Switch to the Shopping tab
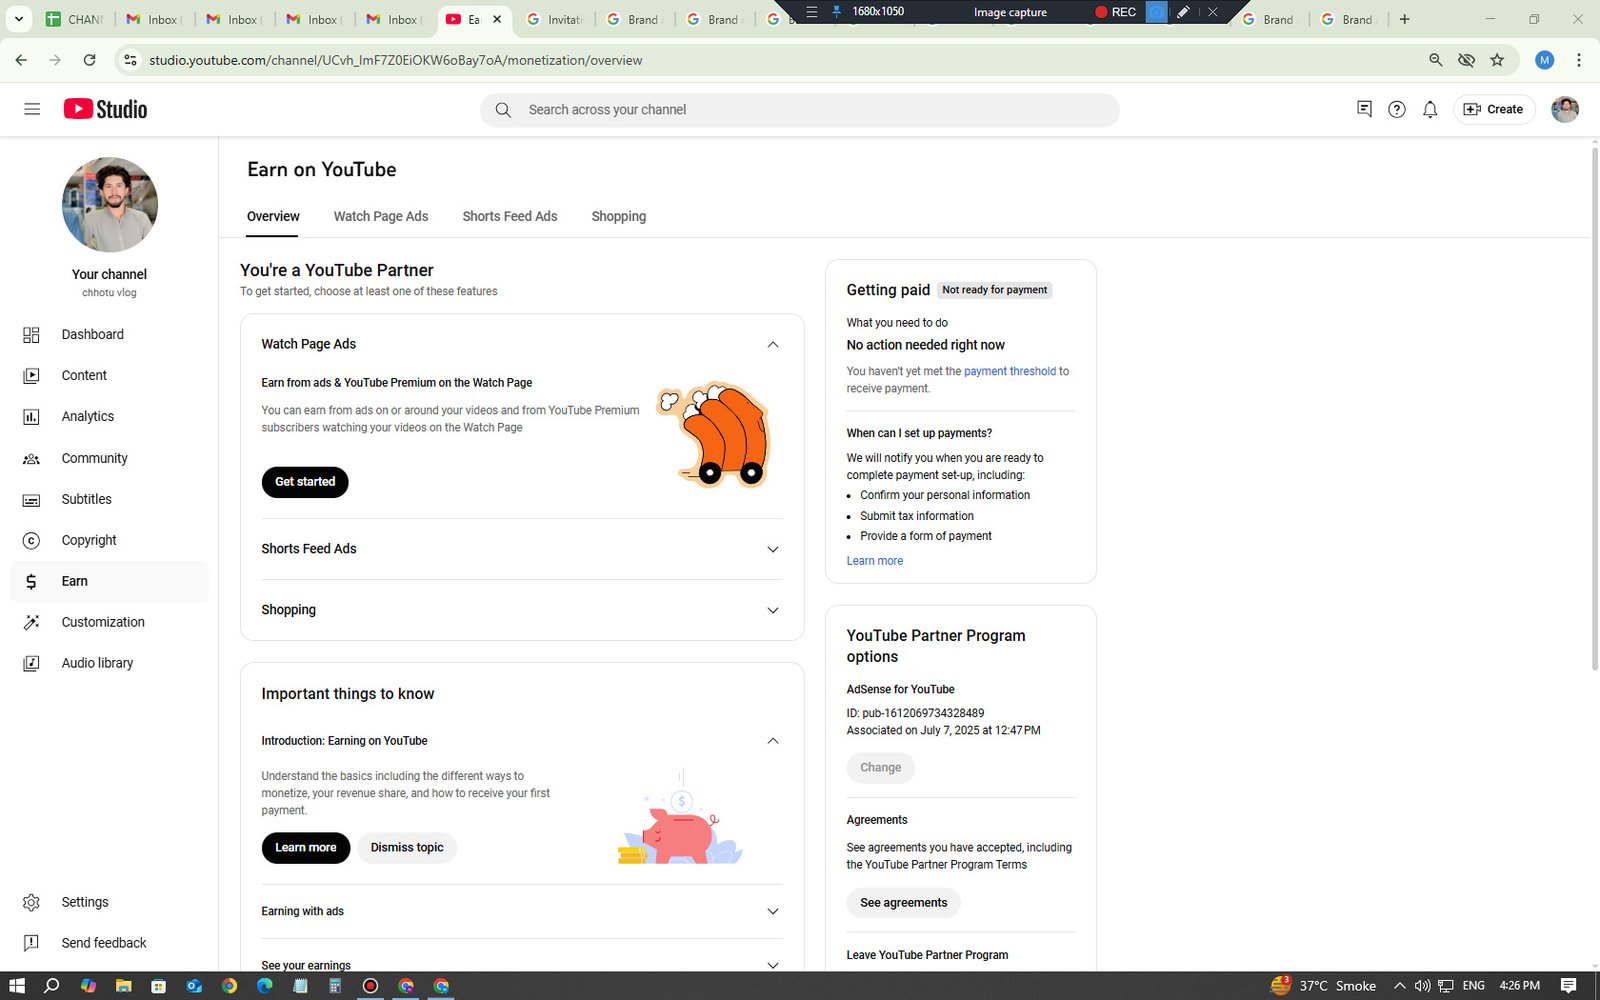The image size is (1600, 1000). [618, 216]
